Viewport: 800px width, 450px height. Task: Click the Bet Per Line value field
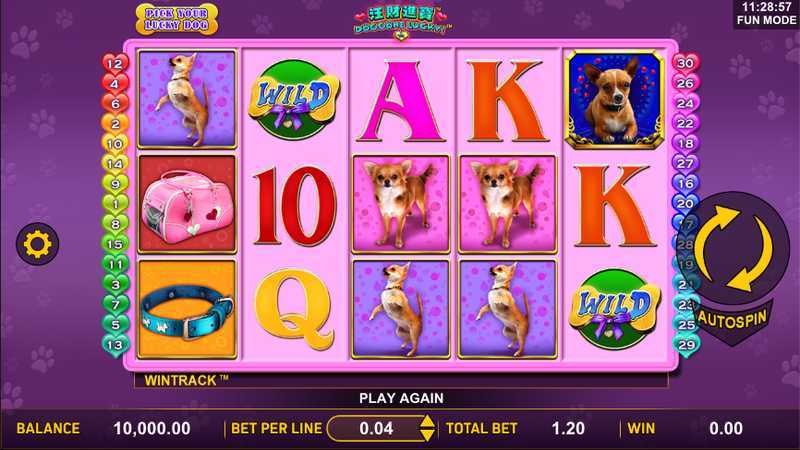[376, 429]
